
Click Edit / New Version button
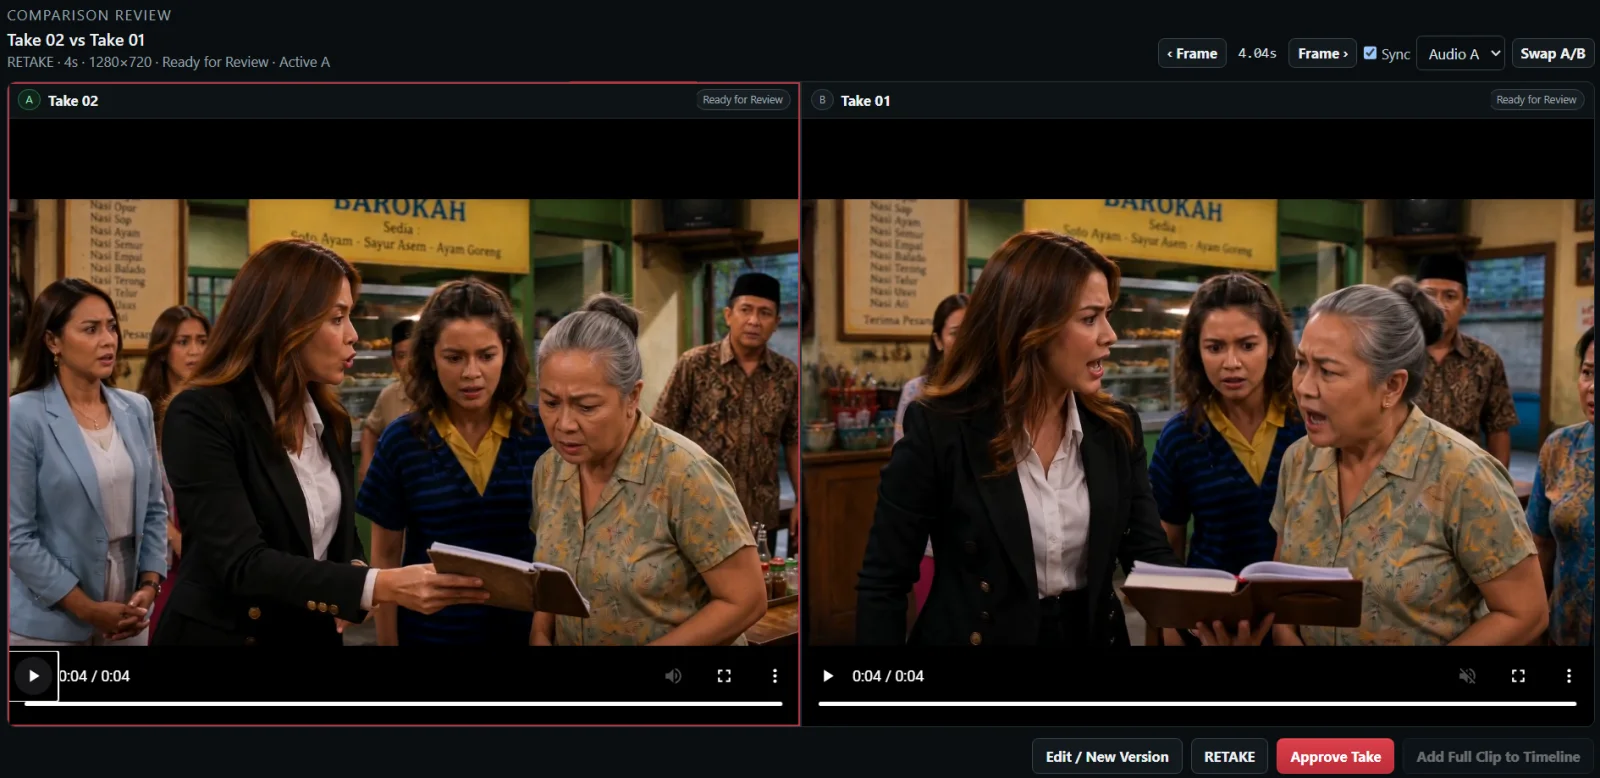(1107, 757)
